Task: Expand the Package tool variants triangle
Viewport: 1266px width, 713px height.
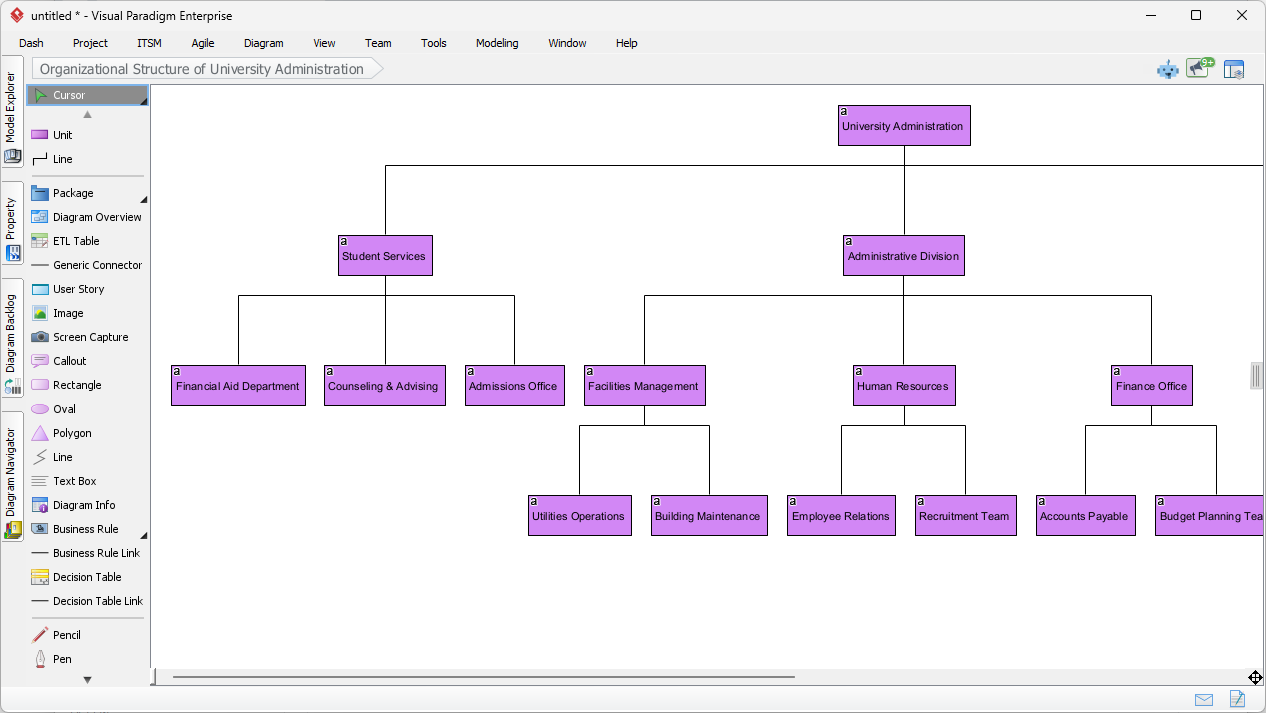Action: coord(144,197)
